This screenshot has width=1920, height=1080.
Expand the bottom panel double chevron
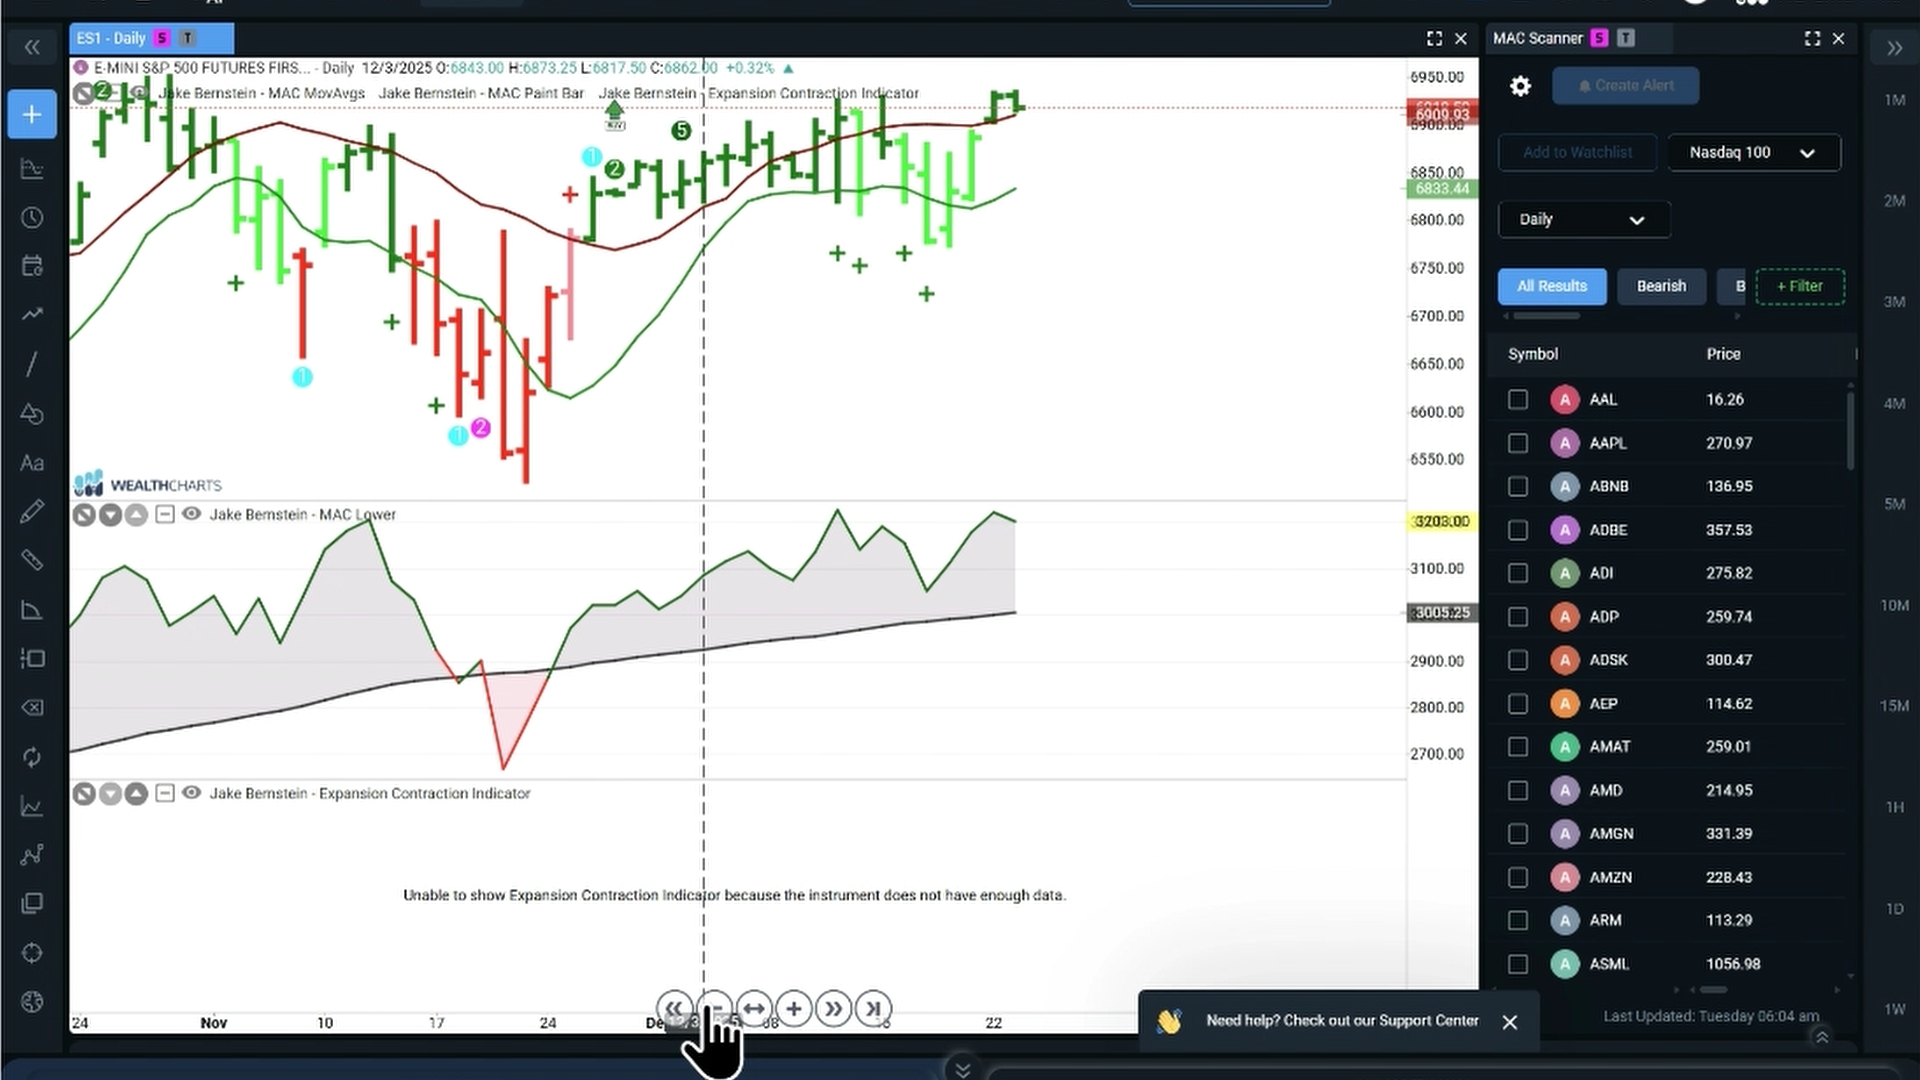click(962, 1070)
